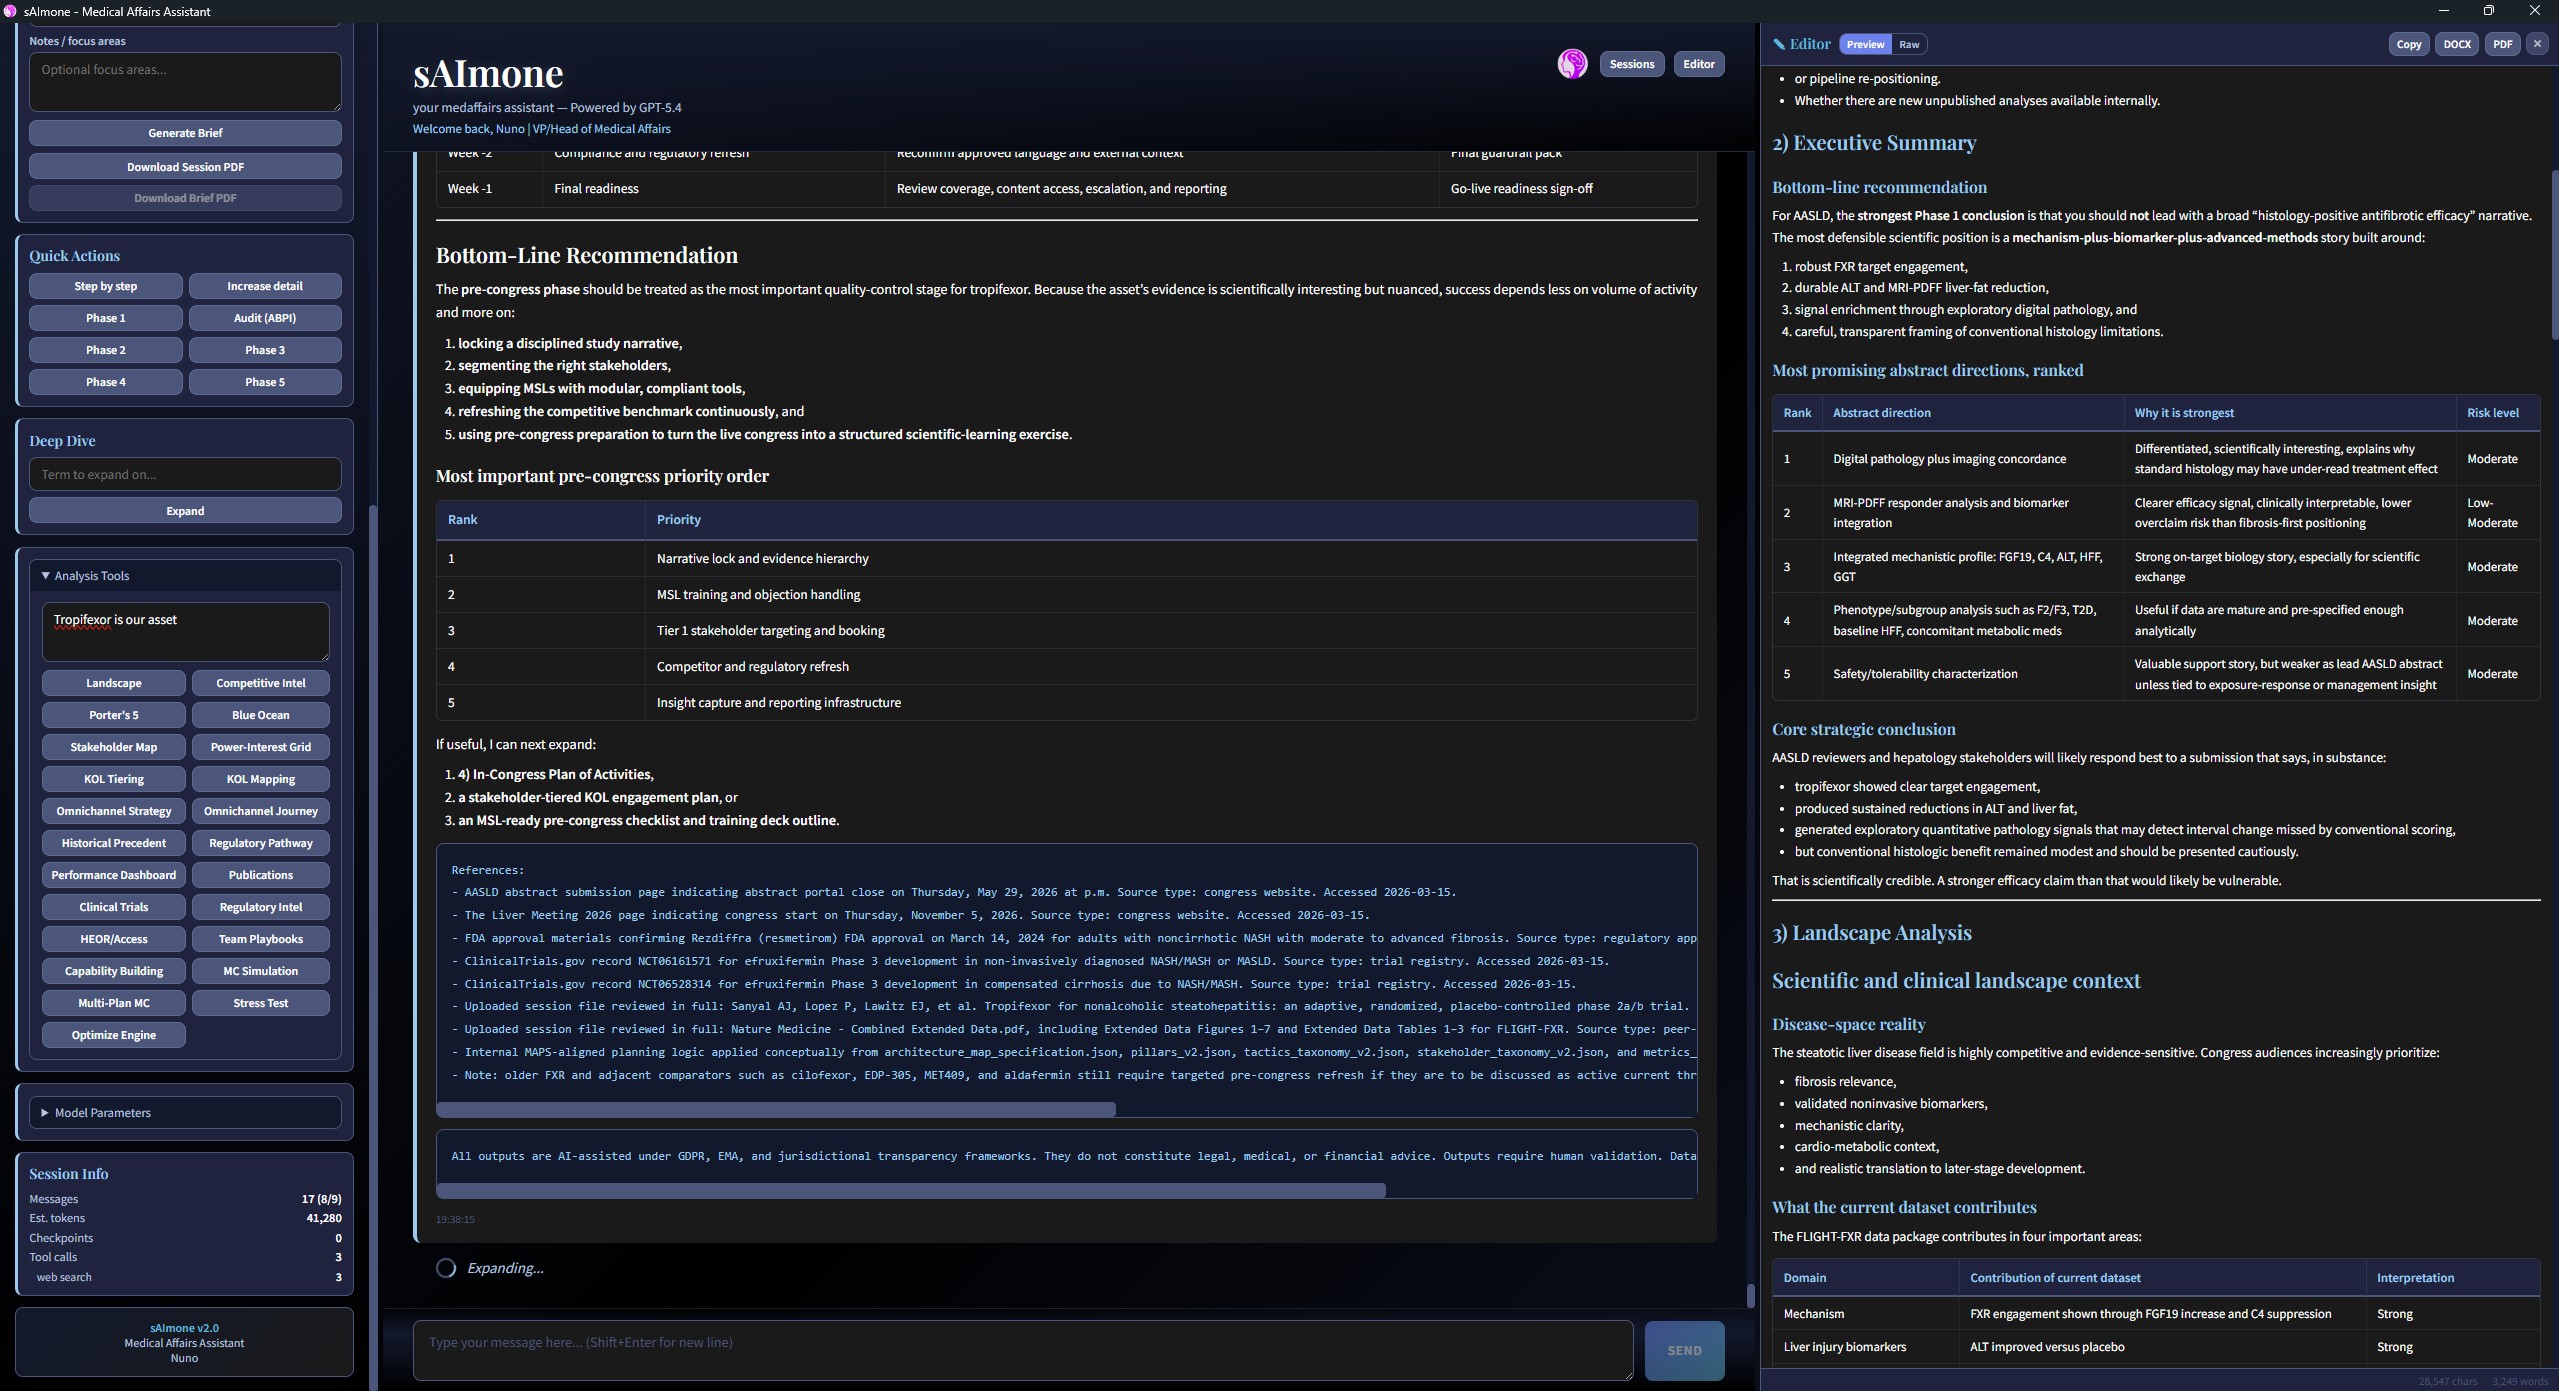The image size is (2559, 1391).
Task: Click the message input text area
Action: [1022, 1350]
